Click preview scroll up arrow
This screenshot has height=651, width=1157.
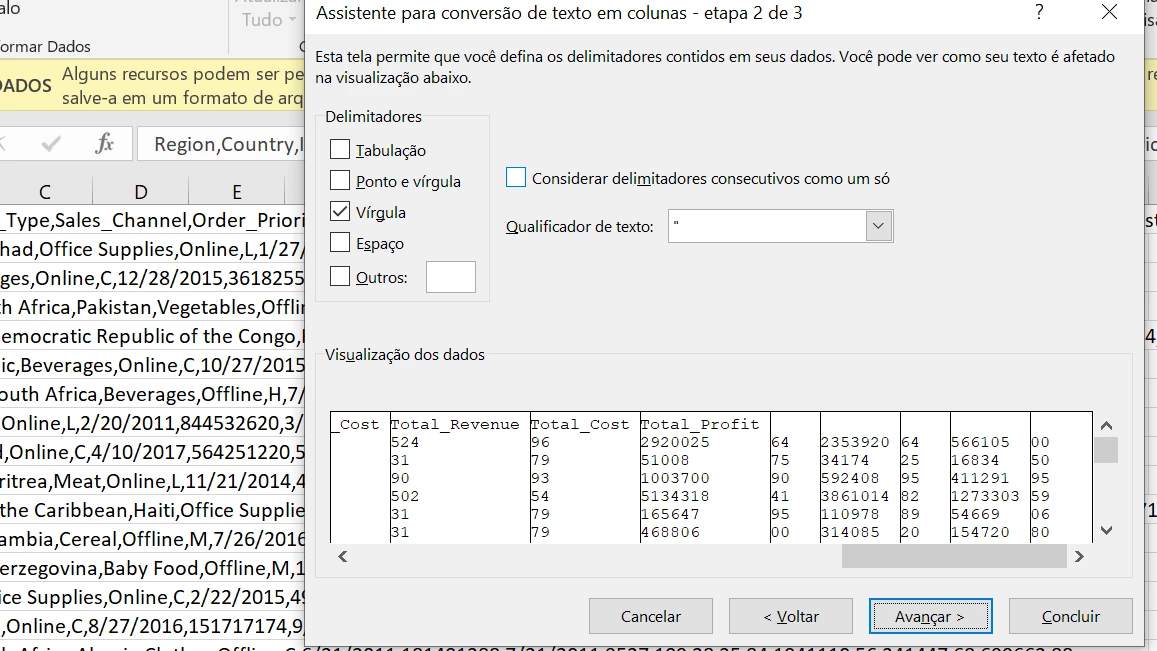click(x=1106, y=425)
